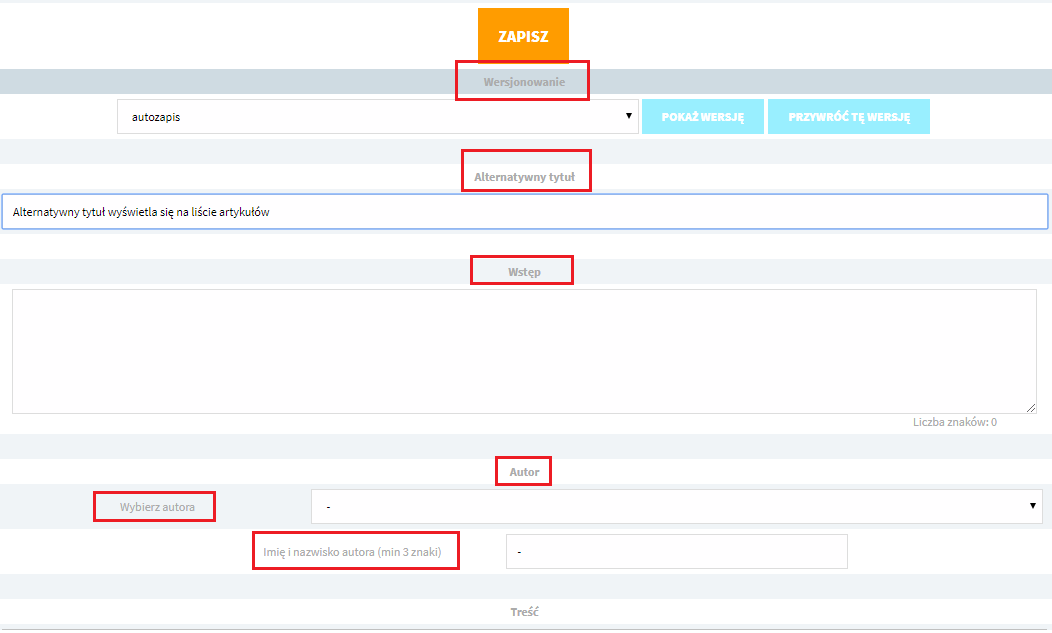Click the Treść section label

pos(524,612)
